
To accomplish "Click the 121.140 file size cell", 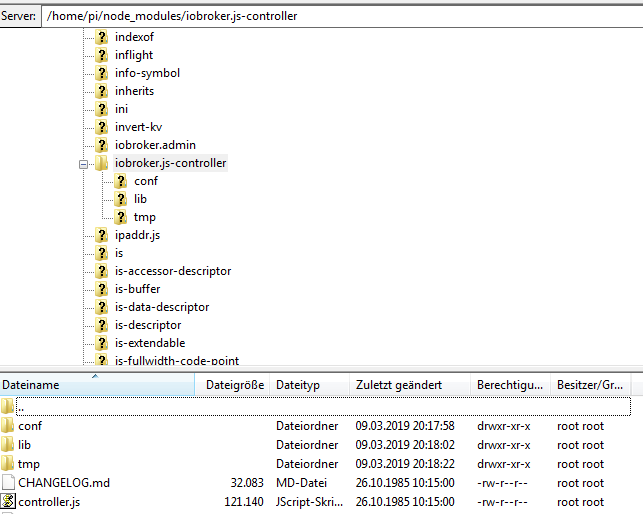I will pyautogui.click(x=244, y=502).
